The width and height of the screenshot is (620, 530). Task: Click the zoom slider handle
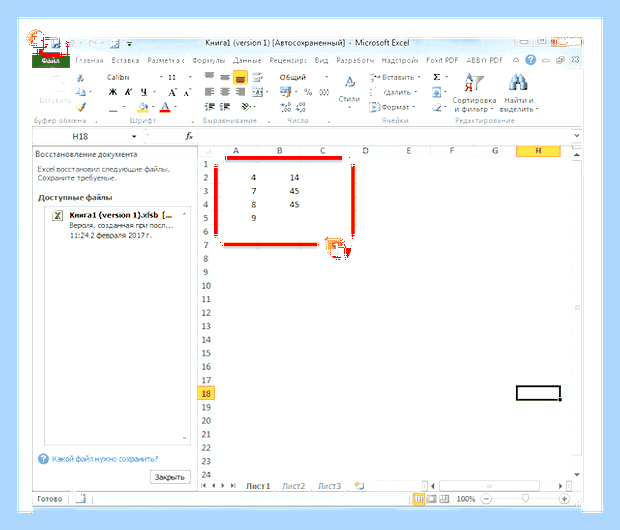(525, 498)
